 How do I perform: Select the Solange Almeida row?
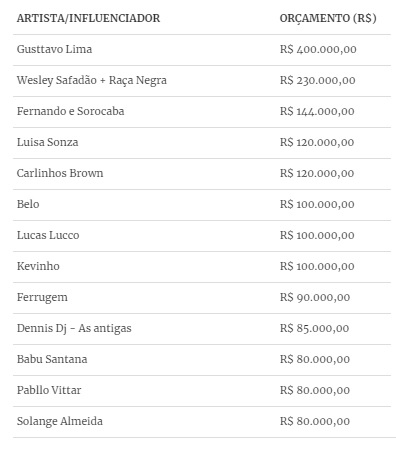(202, 421)
